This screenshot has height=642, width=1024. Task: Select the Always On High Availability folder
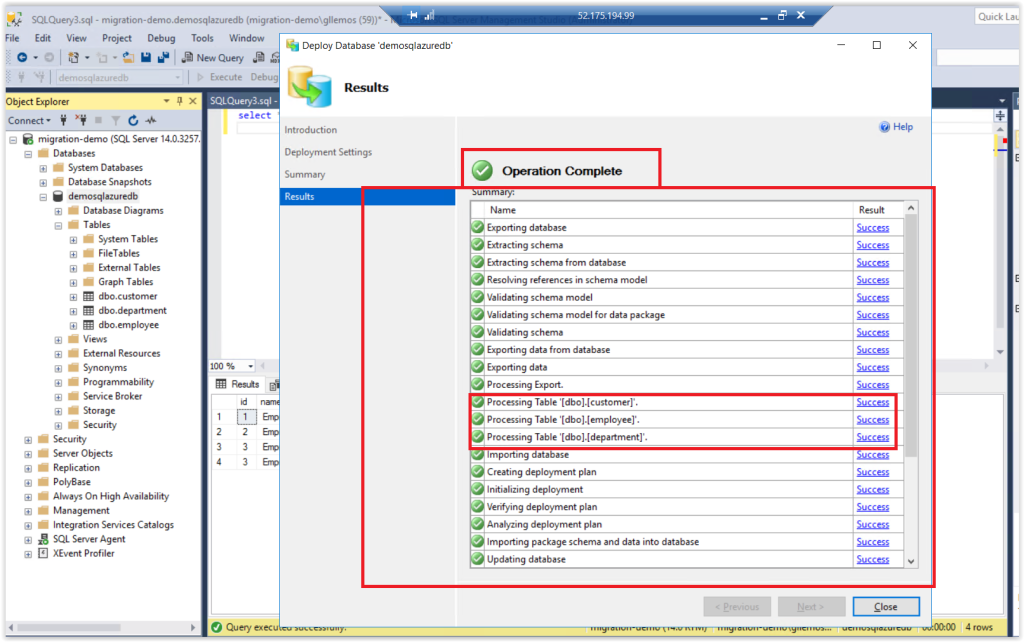[110, 496]
